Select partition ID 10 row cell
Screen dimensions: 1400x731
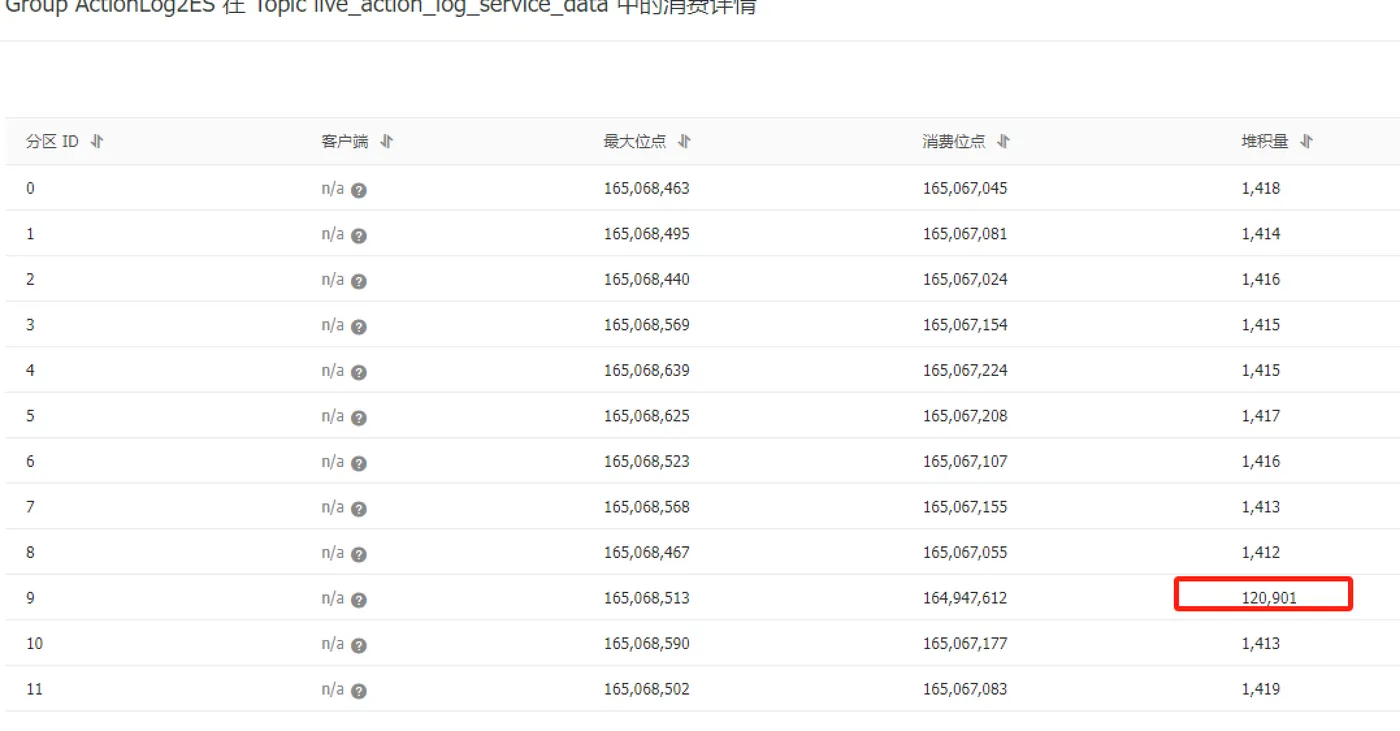[35, 643]
